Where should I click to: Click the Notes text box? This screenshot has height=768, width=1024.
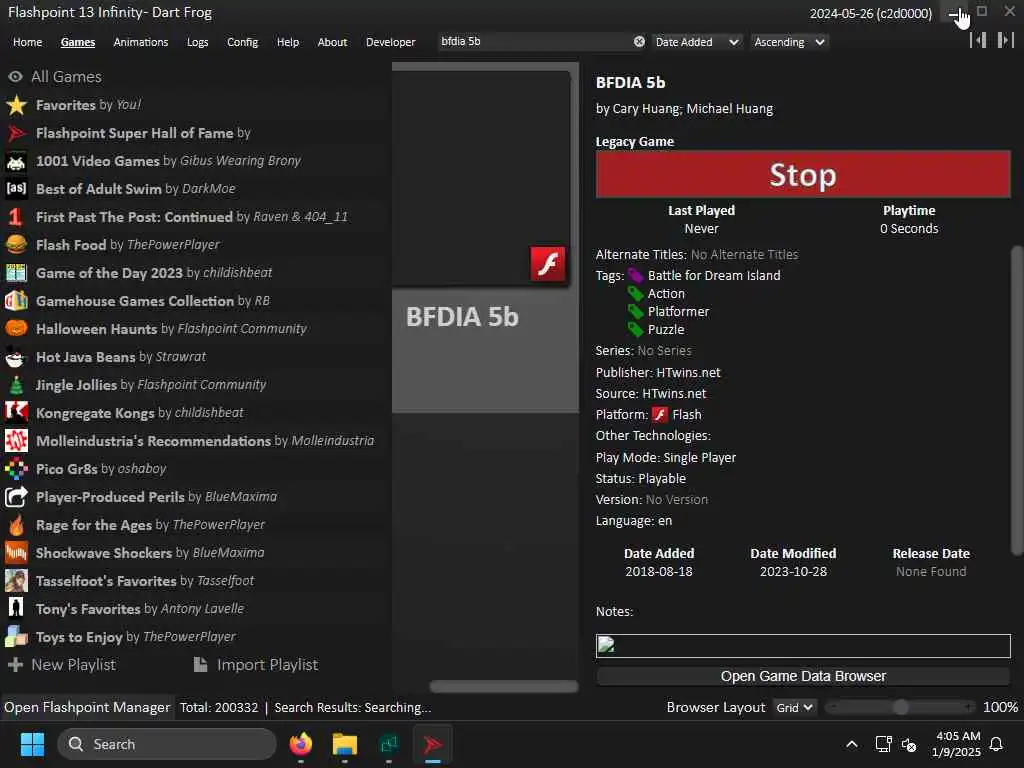click(x=803, y=646)
